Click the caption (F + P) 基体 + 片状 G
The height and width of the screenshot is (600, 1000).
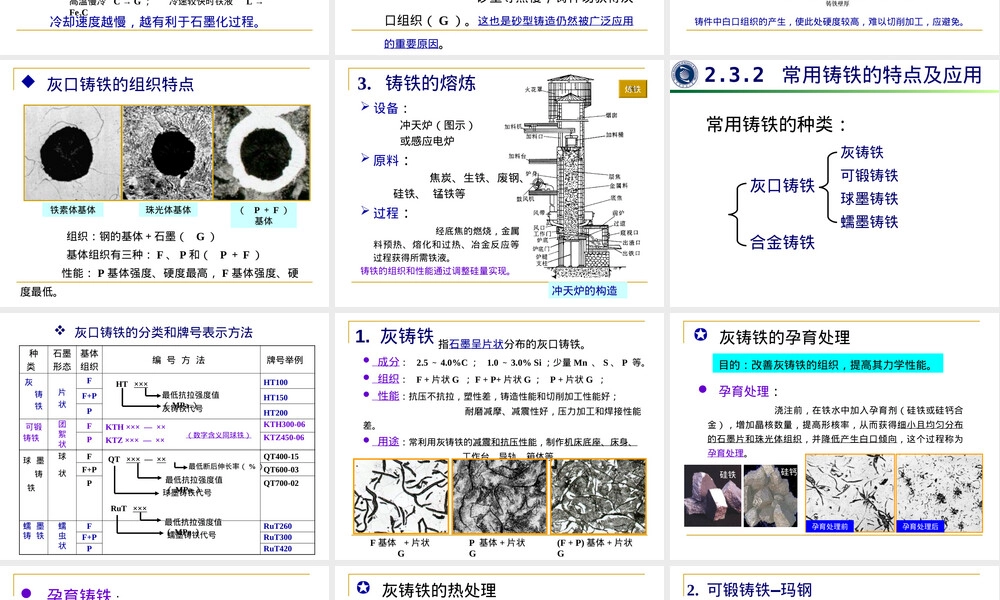pos(594,547)
